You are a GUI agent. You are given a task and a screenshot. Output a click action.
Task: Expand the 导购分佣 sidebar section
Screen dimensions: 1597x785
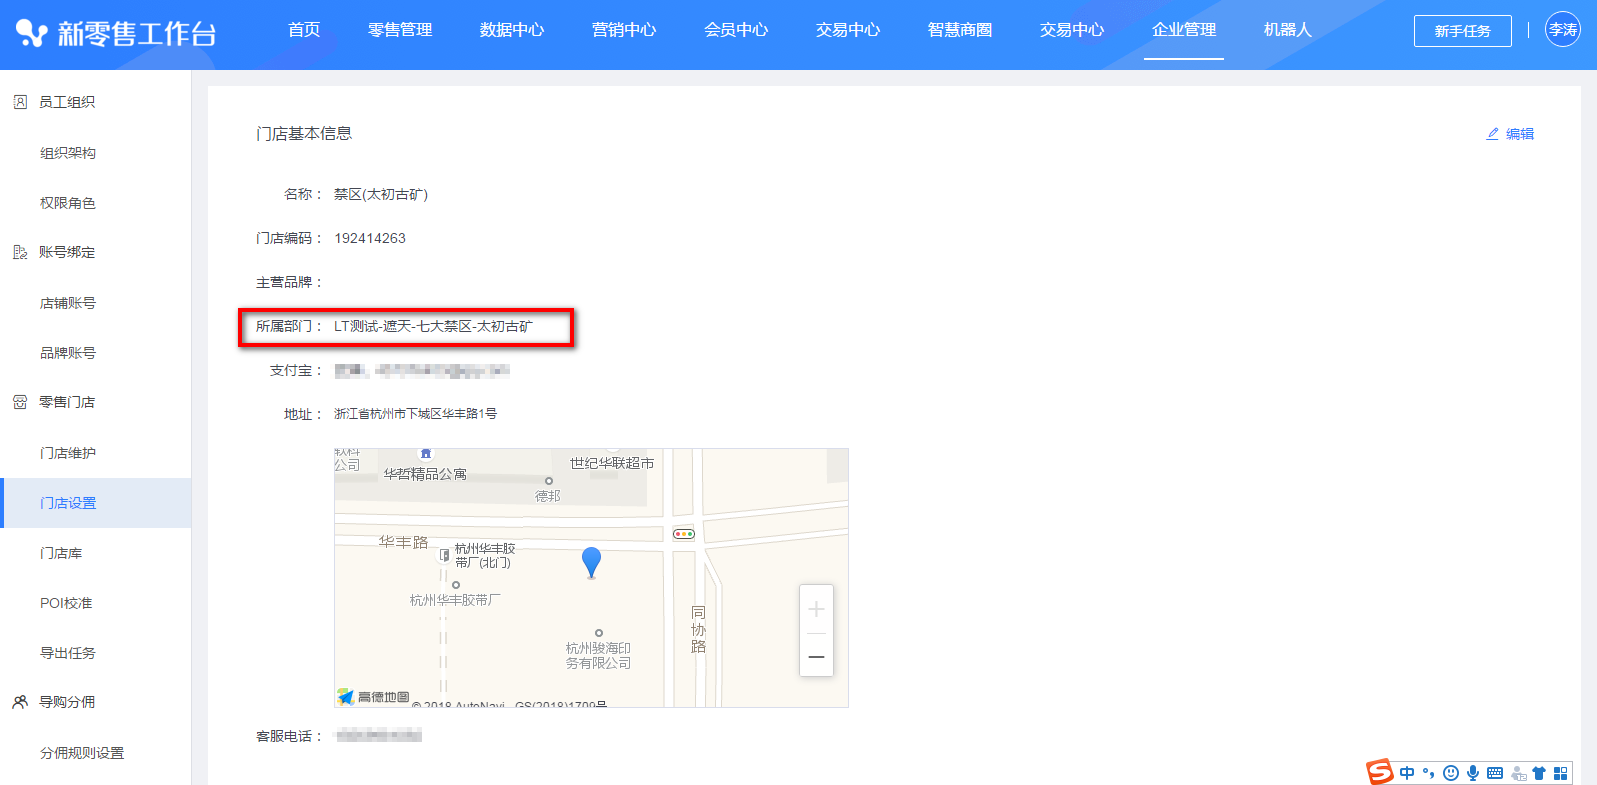(67, 702)
